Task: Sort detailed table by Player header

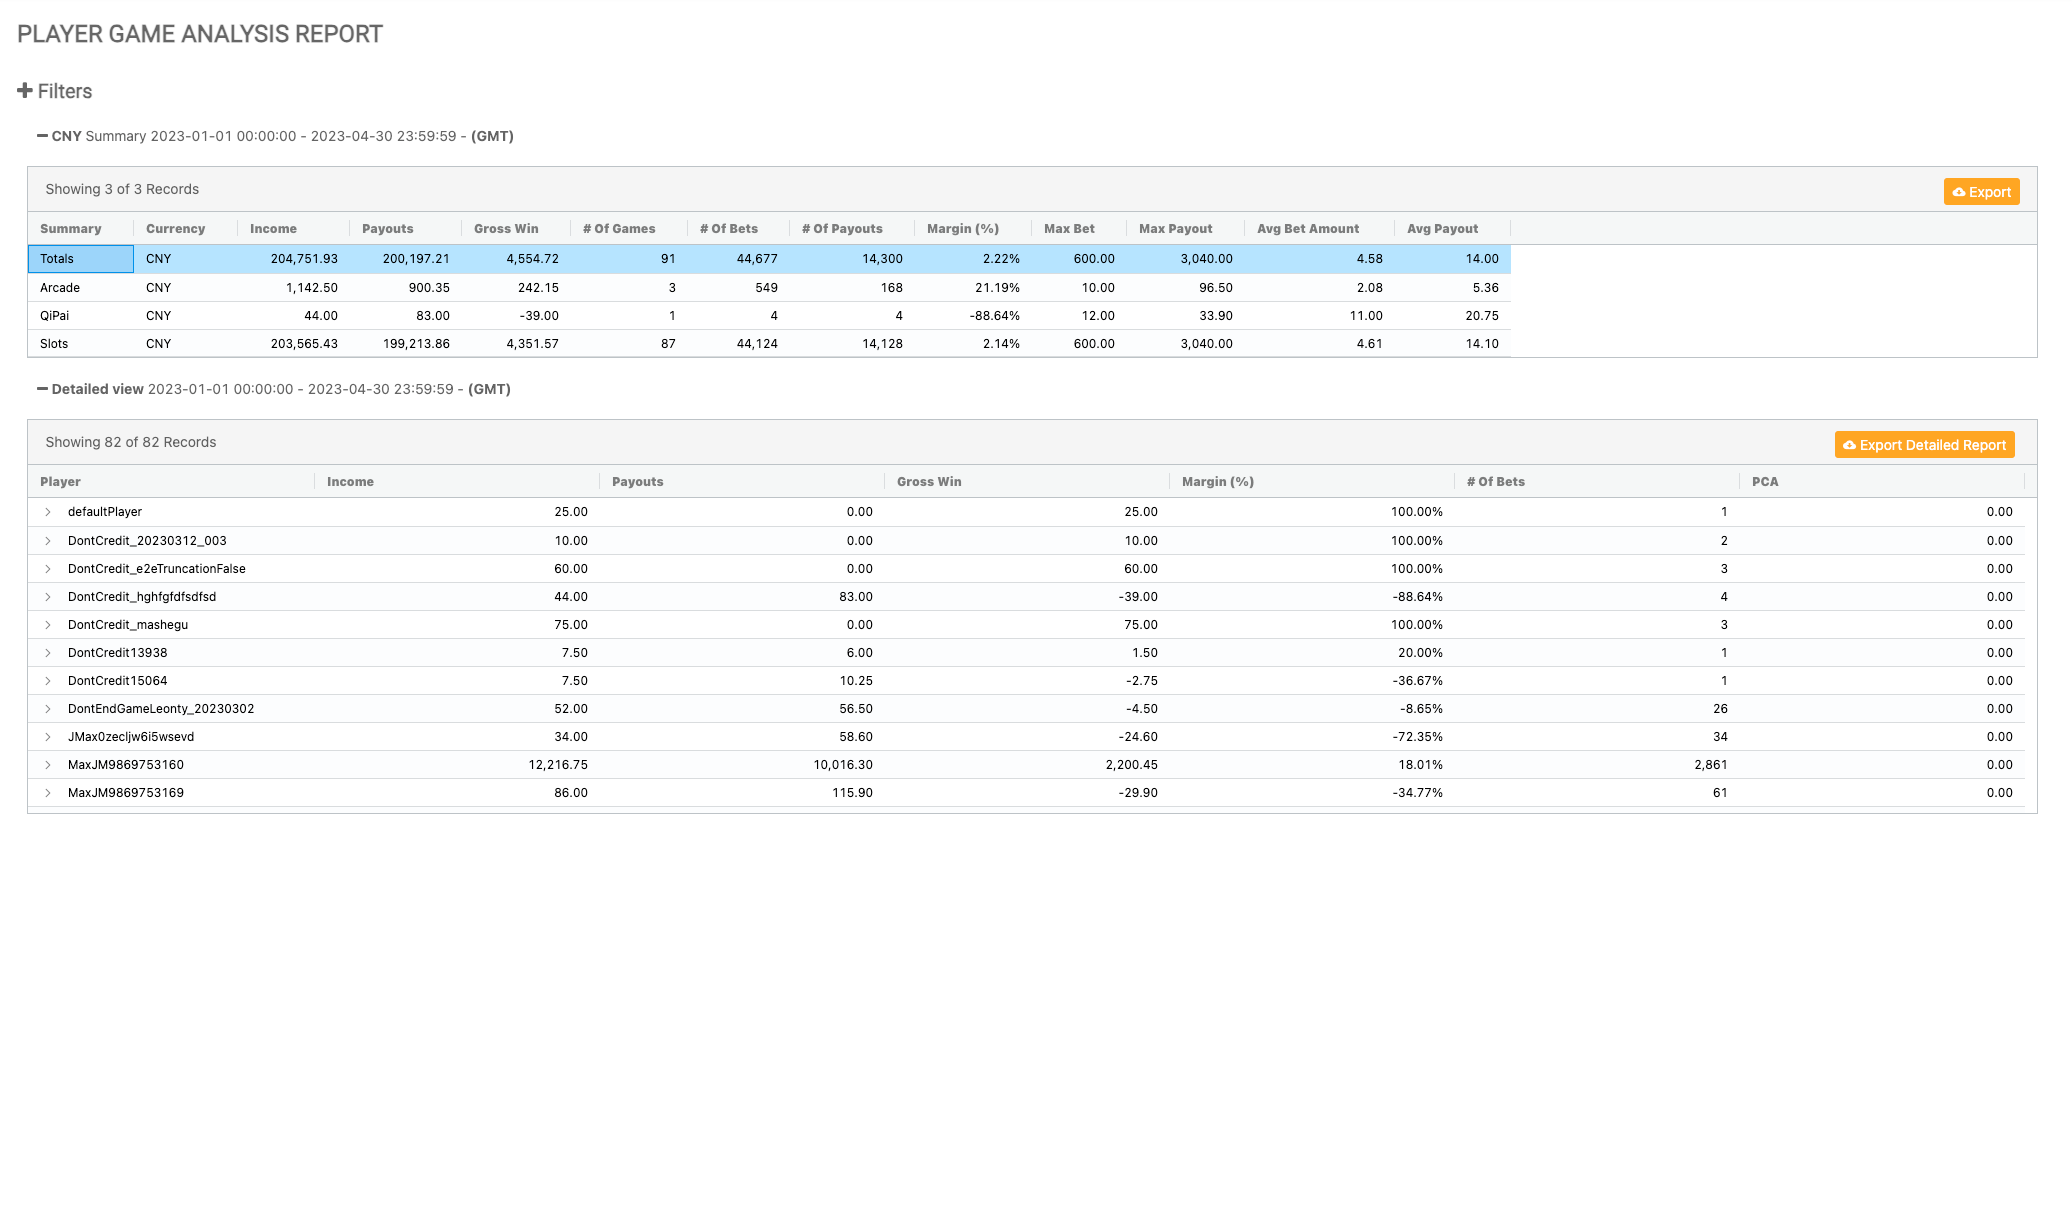Action: tap(60, 482)
